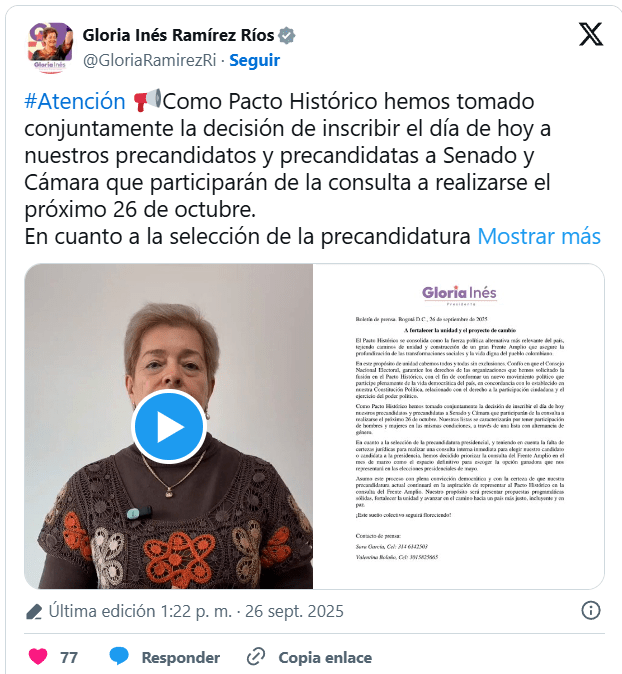Click the Gloria Inés logo in document
This screenshot has height=674, width=622.
coord(459,295)
